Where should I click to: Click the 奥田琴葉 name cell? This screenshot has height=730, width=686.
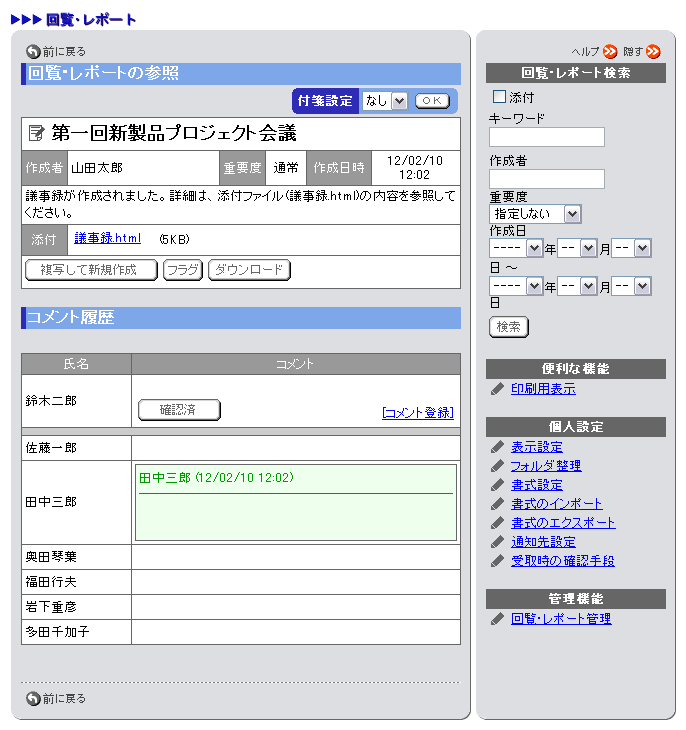[76, 557]
